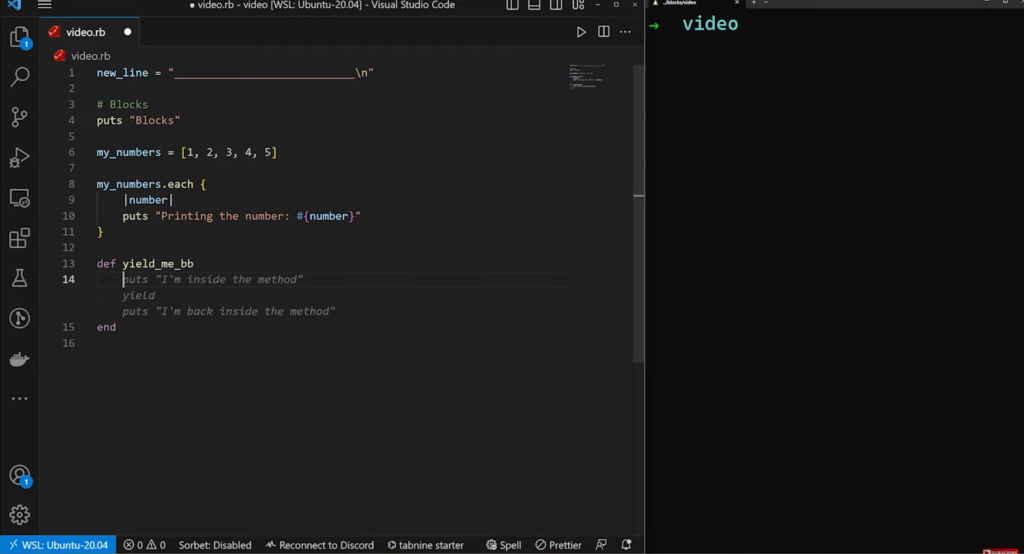Split the editor to the right

[x=603, y=32]
